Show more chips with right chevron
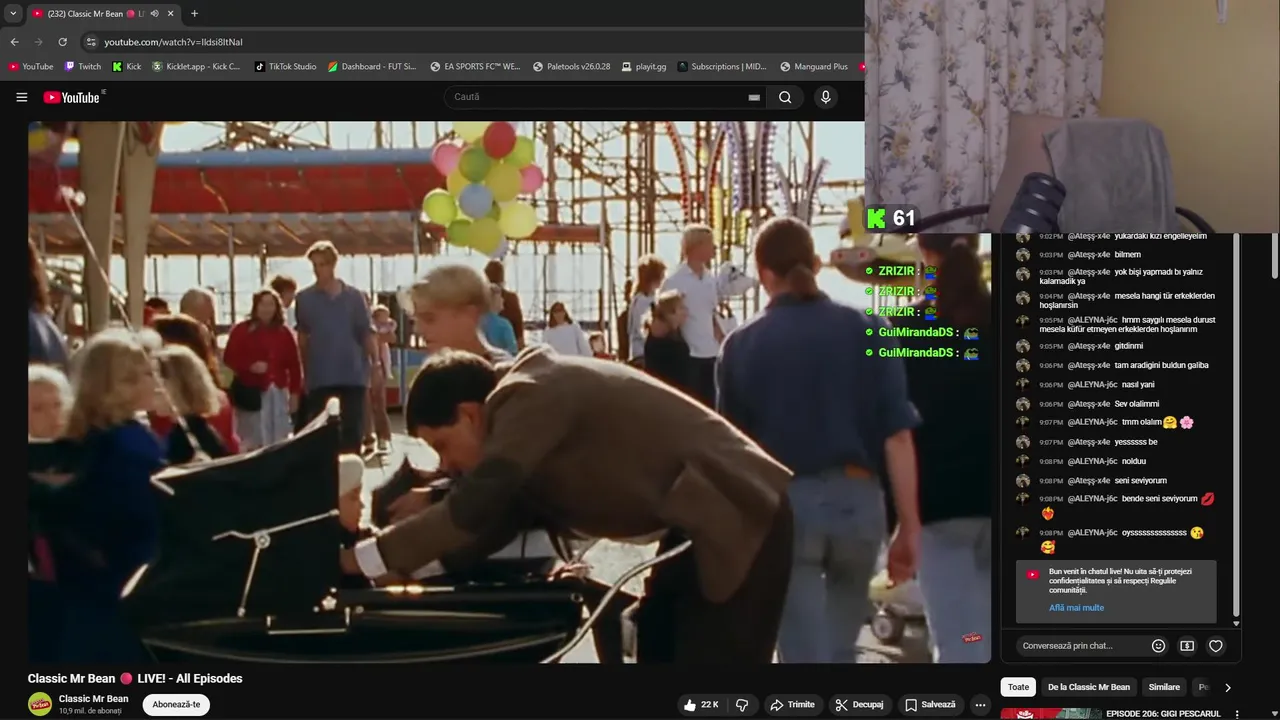 point(1228,687)
